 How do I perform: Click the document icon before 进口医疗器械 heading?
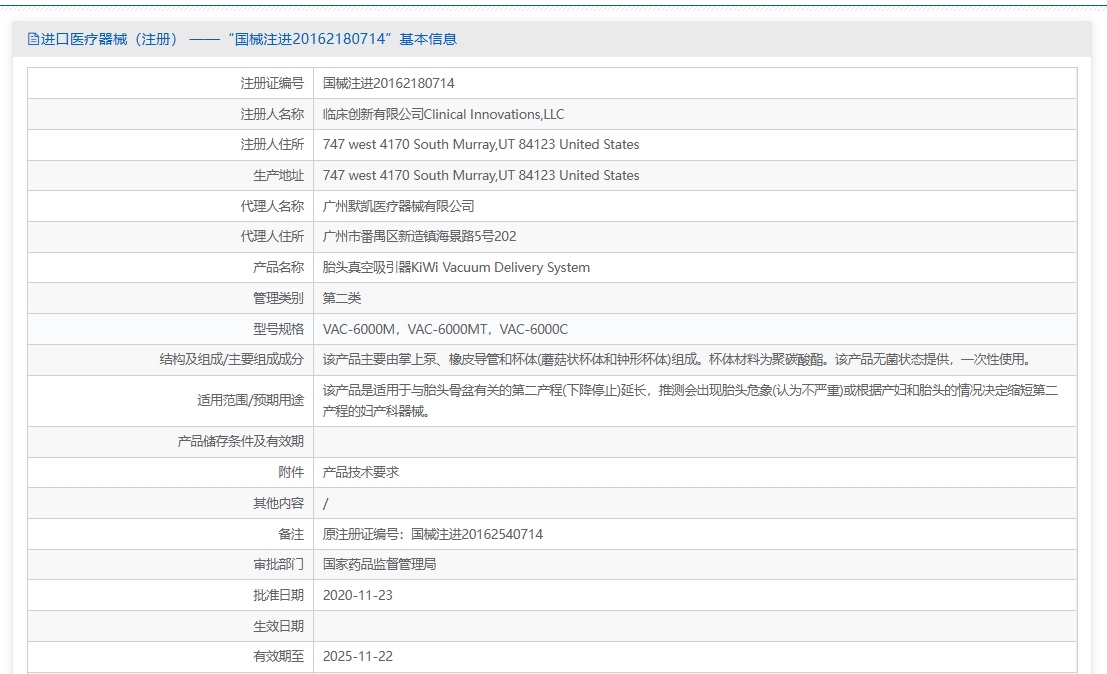click(x=33, y=40)
